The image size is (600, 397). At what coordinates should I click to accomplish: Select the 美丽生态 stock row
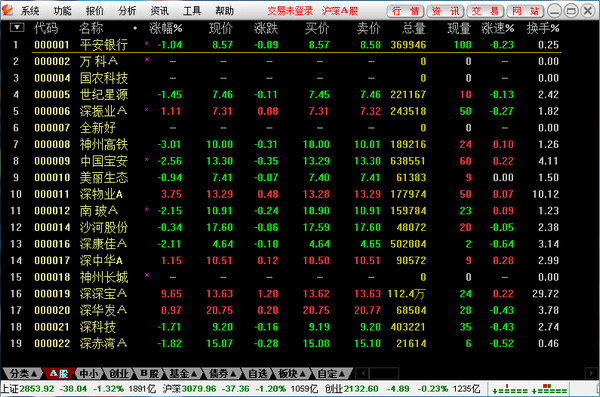pos(285,178)
